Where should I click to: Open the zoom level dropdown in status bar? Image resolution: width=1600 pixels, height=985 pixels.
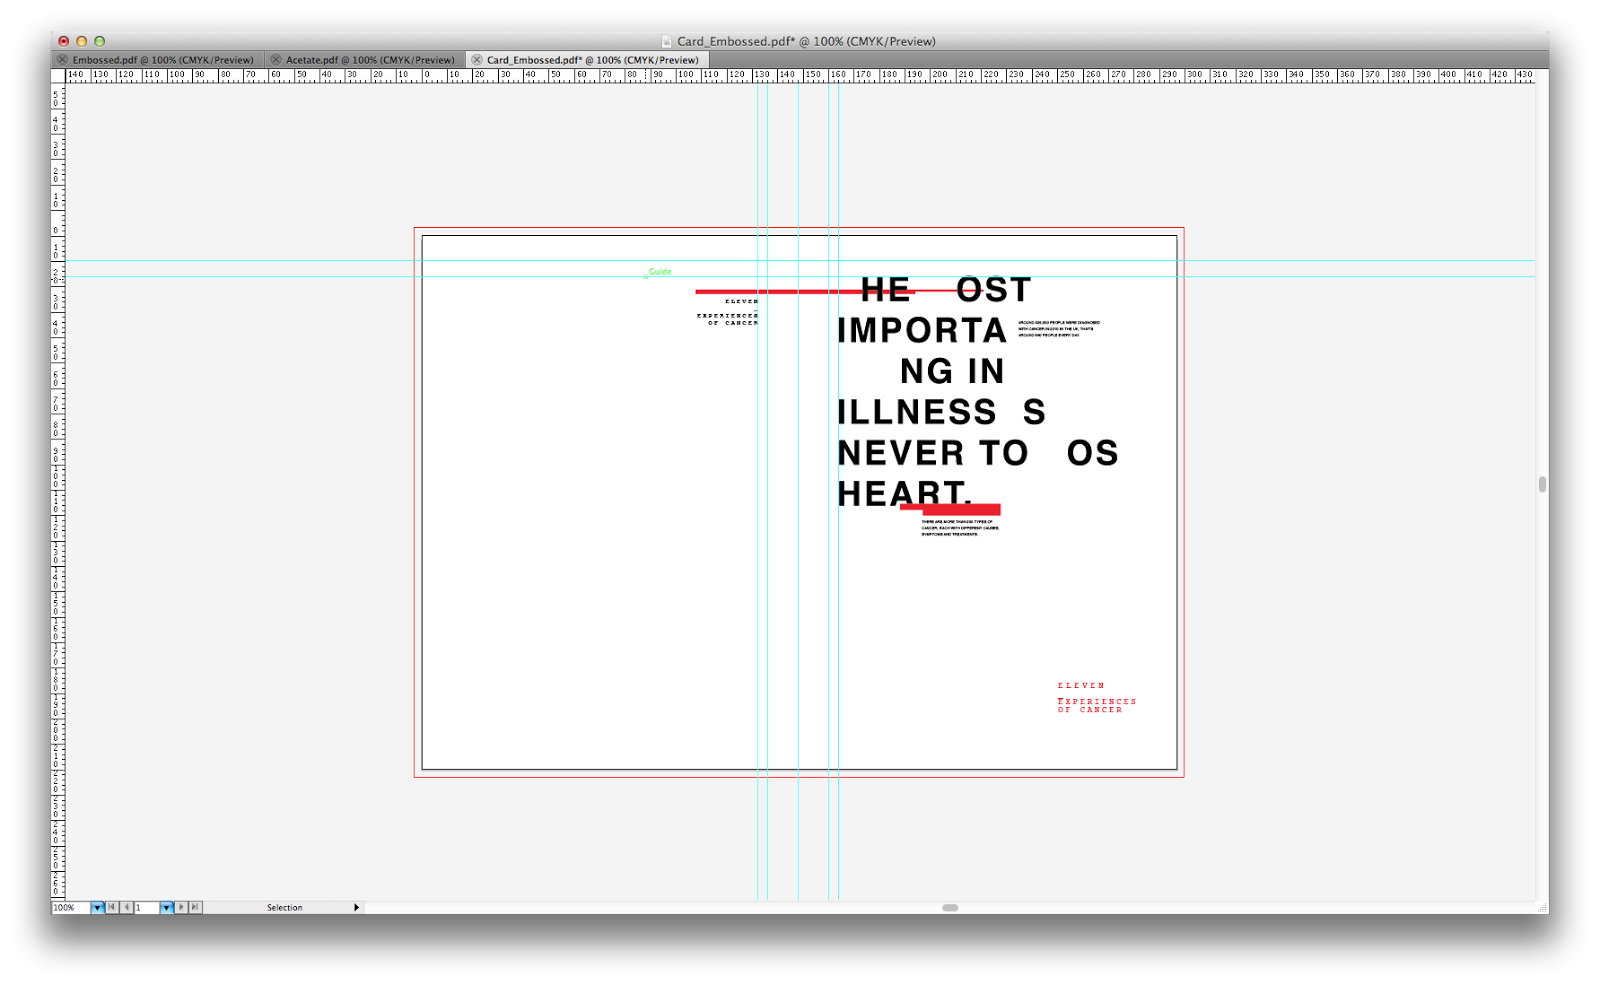pyautogui.click(x=96, y=908)
